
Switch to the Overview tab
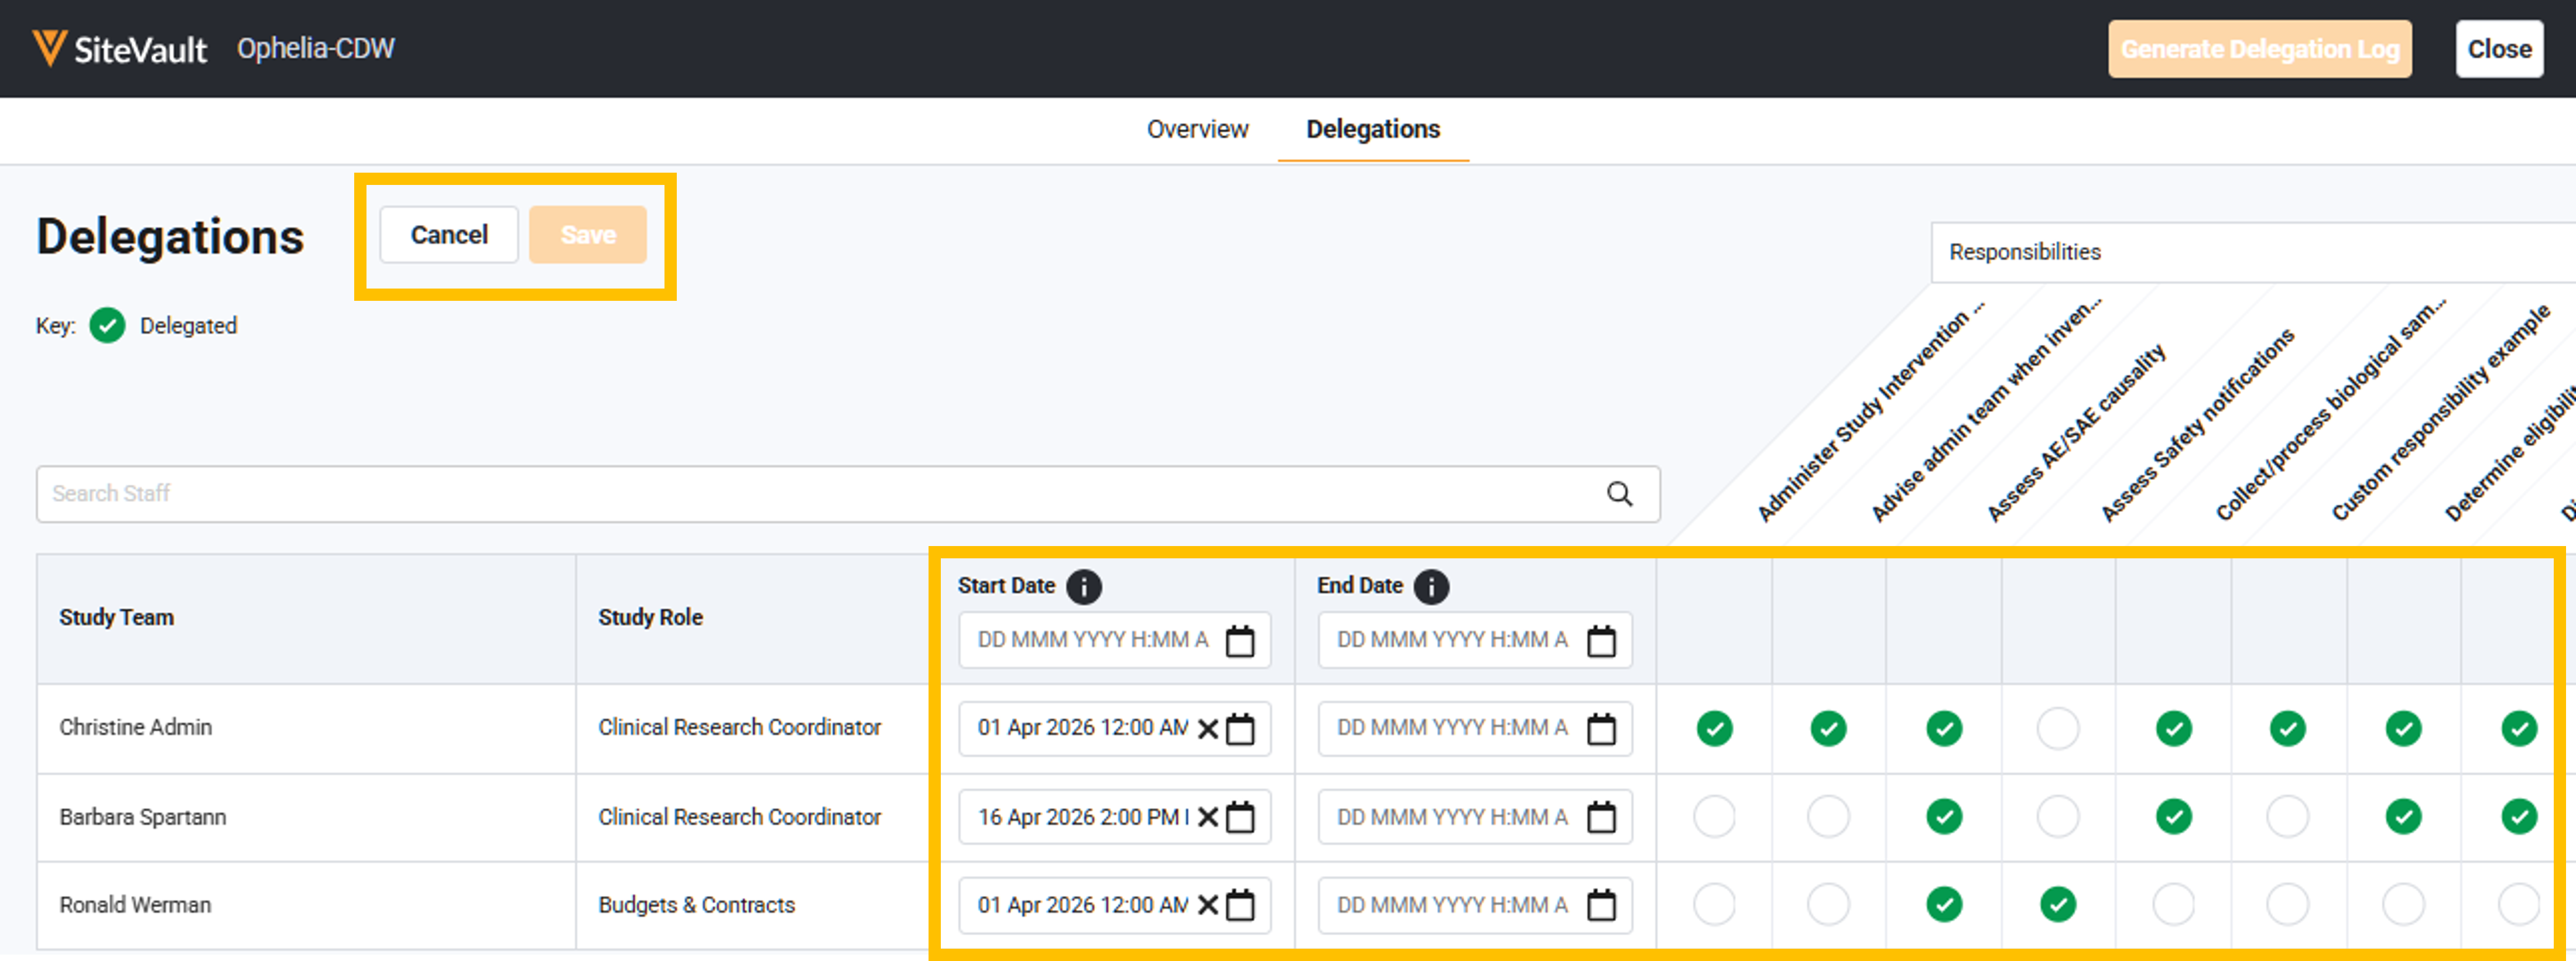point(1197,130)
